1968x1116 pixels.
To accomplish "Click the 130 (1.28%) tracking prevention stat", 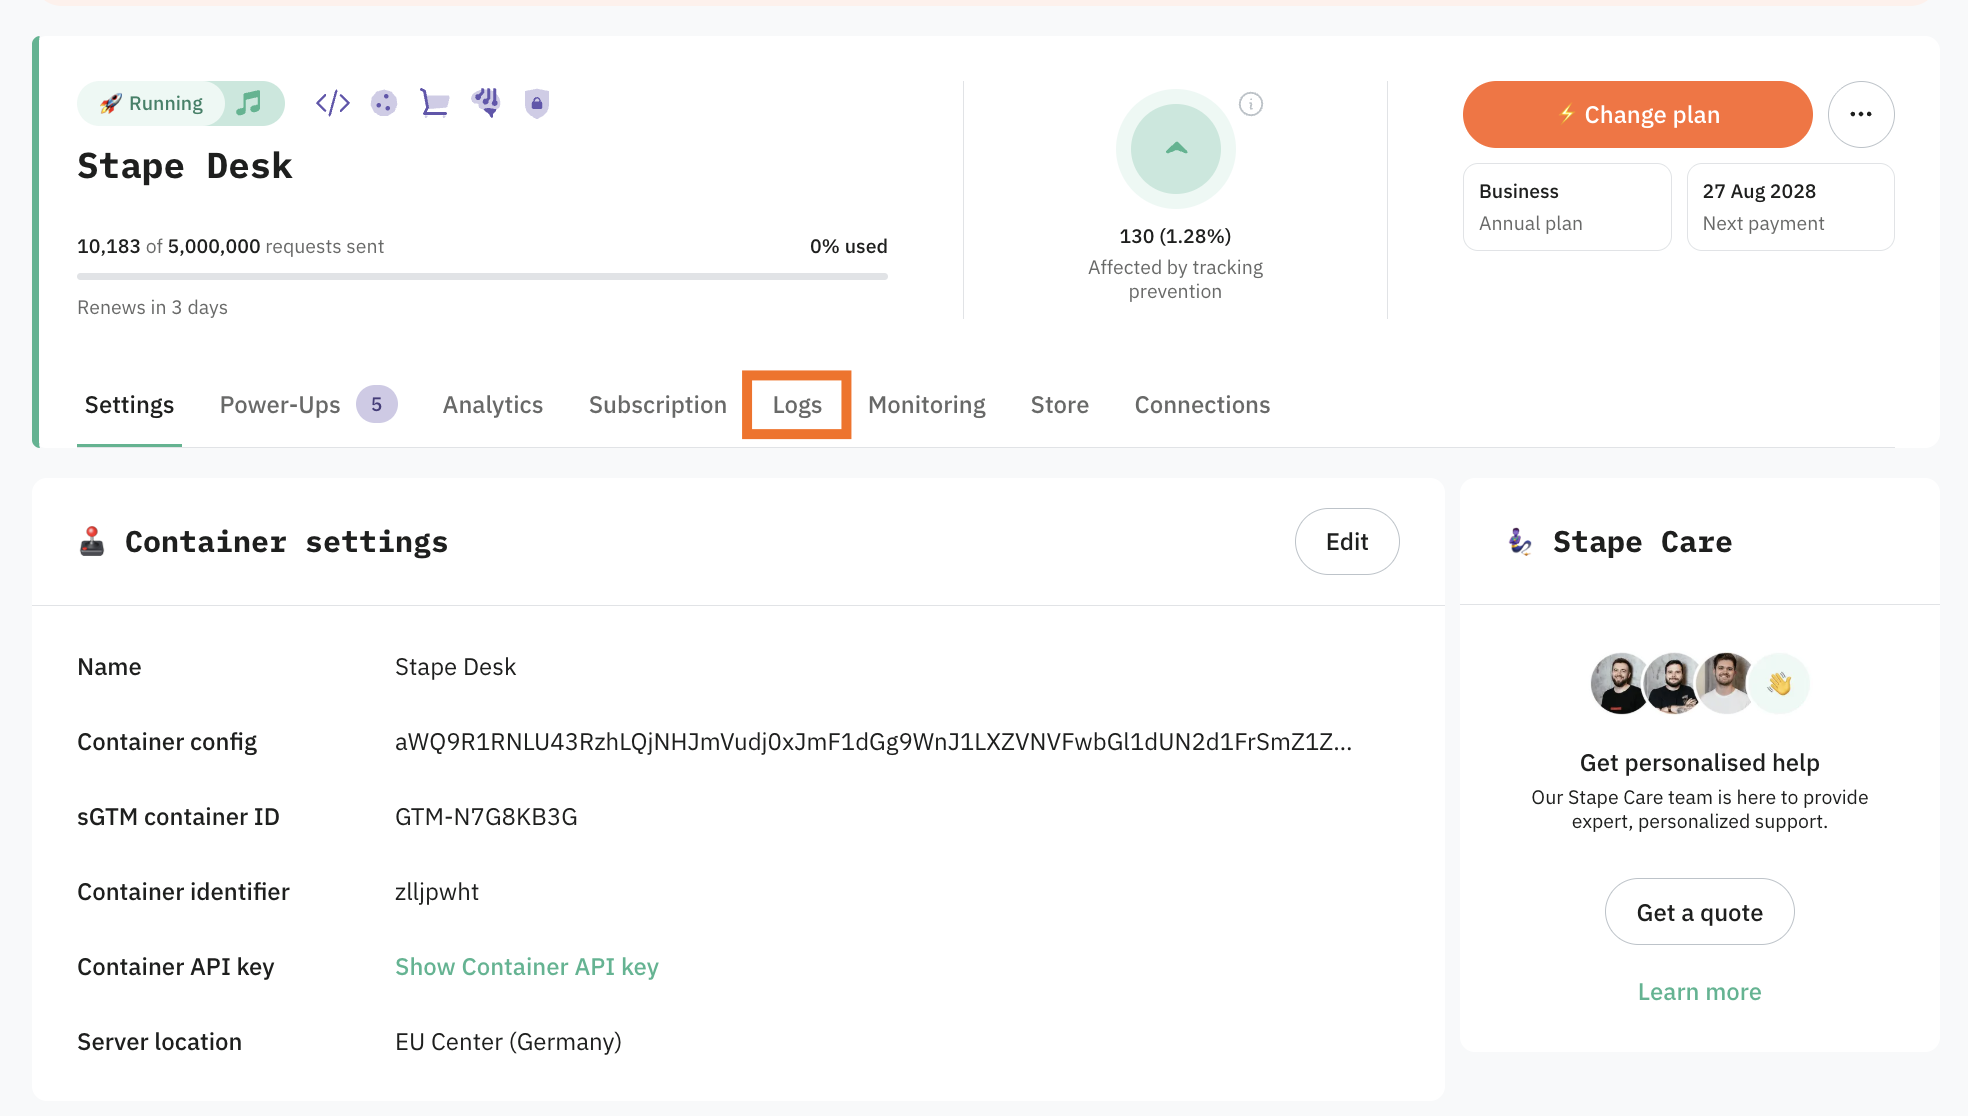I will [1175, 236].
